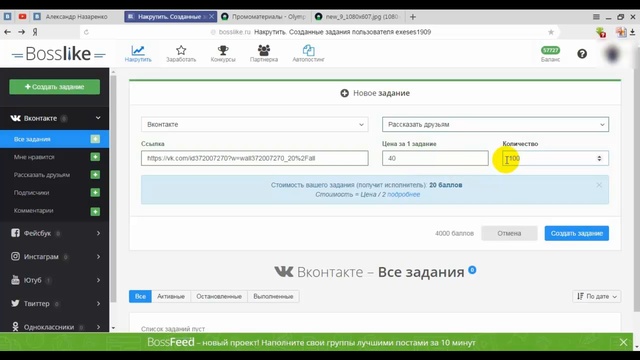Select the Все filter tab
Screen dimensions: 640x360
pyautogui.click(x=140, y=296)
